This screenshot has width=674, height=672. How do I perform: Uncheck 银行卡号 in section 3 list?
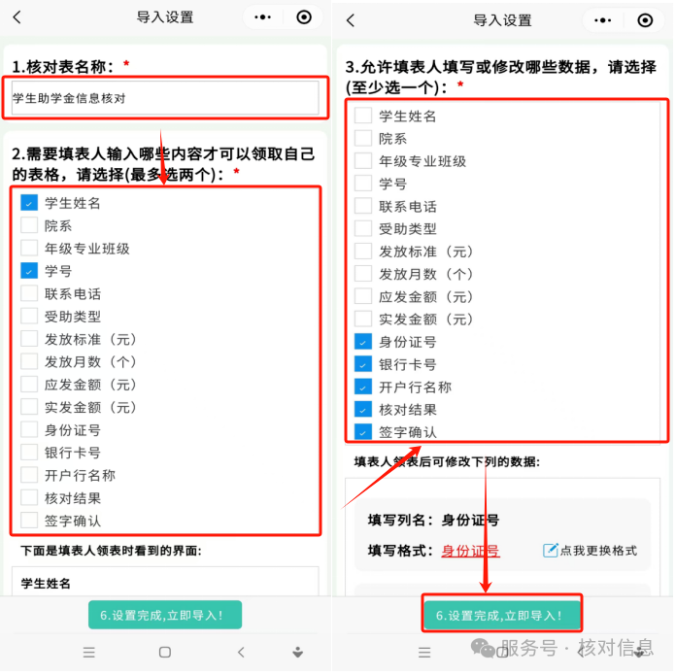363,364
